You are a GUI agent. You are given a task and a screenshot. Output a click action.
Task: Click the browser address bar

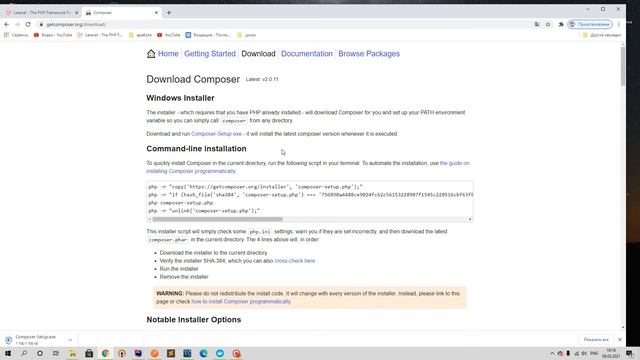pos(286,24)
